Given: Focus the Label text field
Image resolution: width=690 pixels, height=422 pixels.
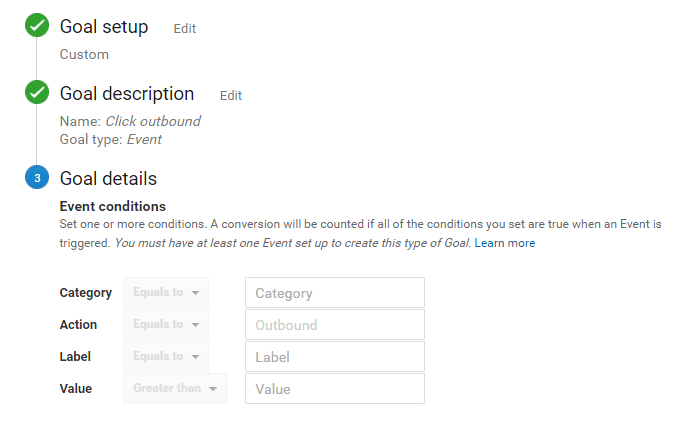Looking at the screenshot, I should 335,357.
